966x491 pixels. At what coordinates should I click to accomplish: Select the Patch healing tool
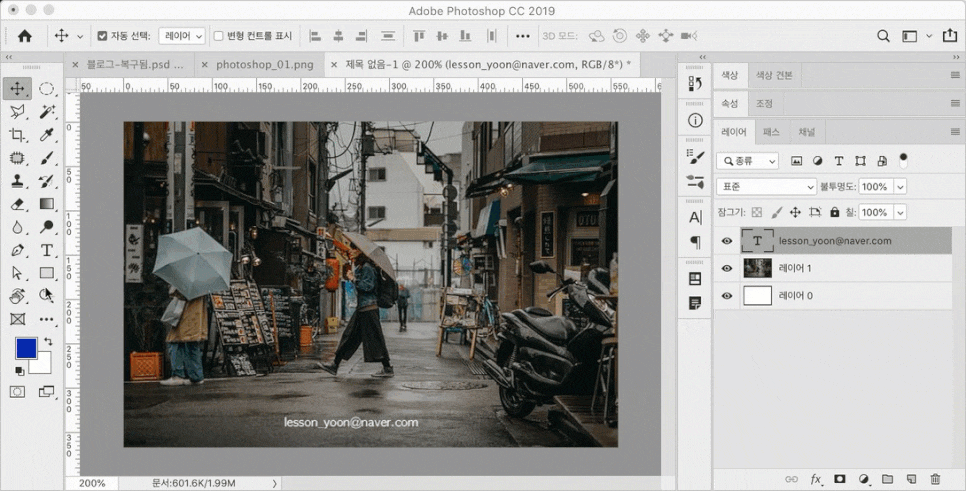(x=17, y=158)
